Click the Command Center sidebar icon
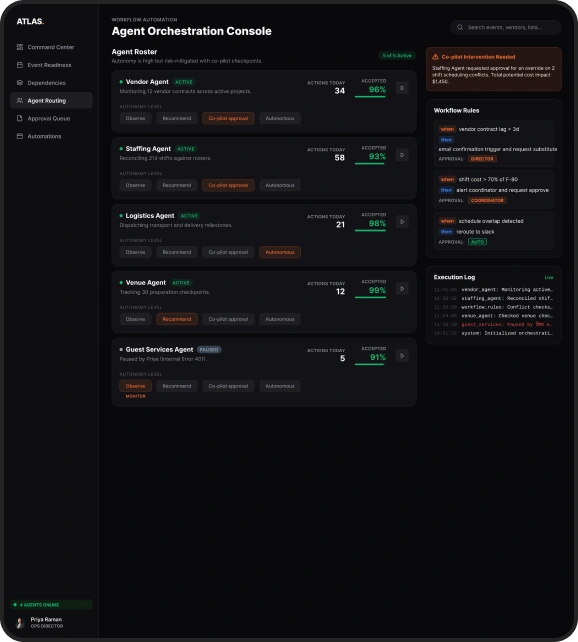578x642 pixels. point(20,47)
